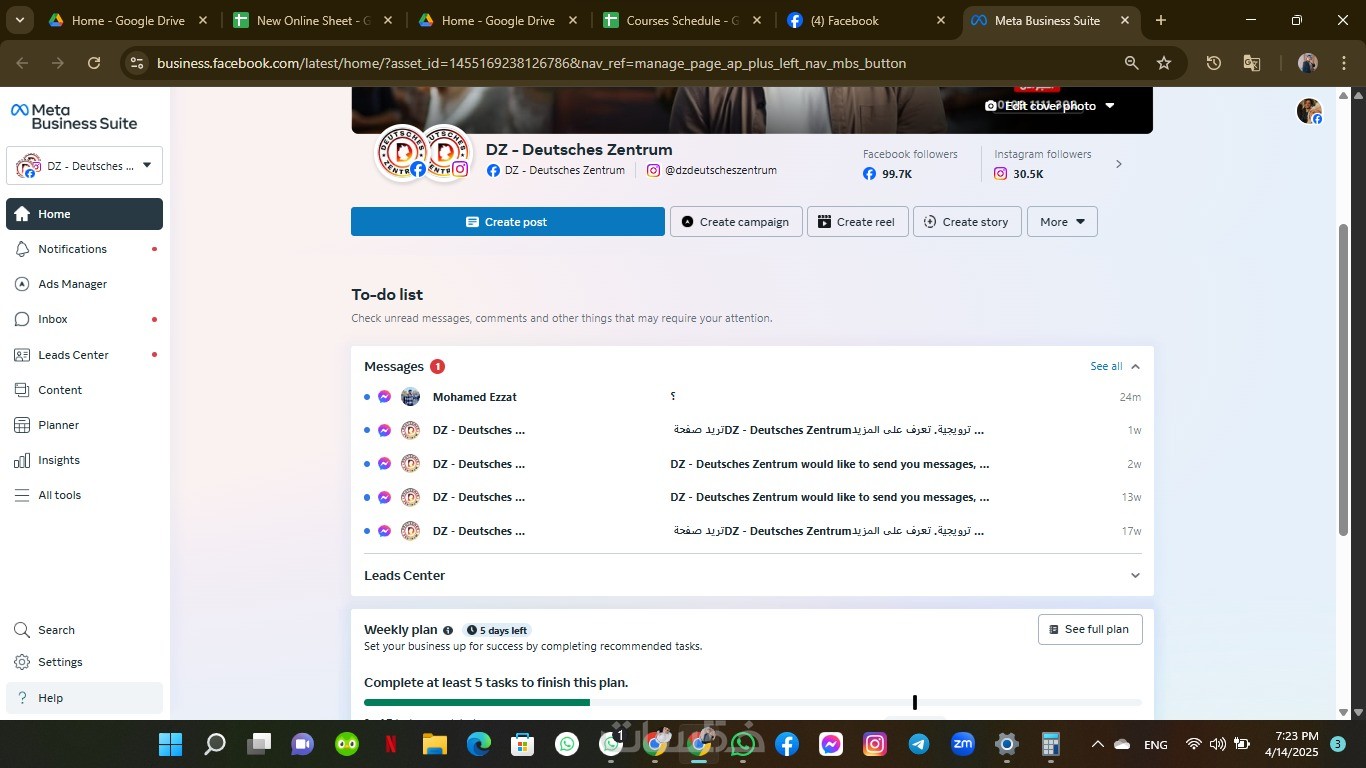Click the followers section right chevron
The image size is (1366, 768).
coord(1119,164)
